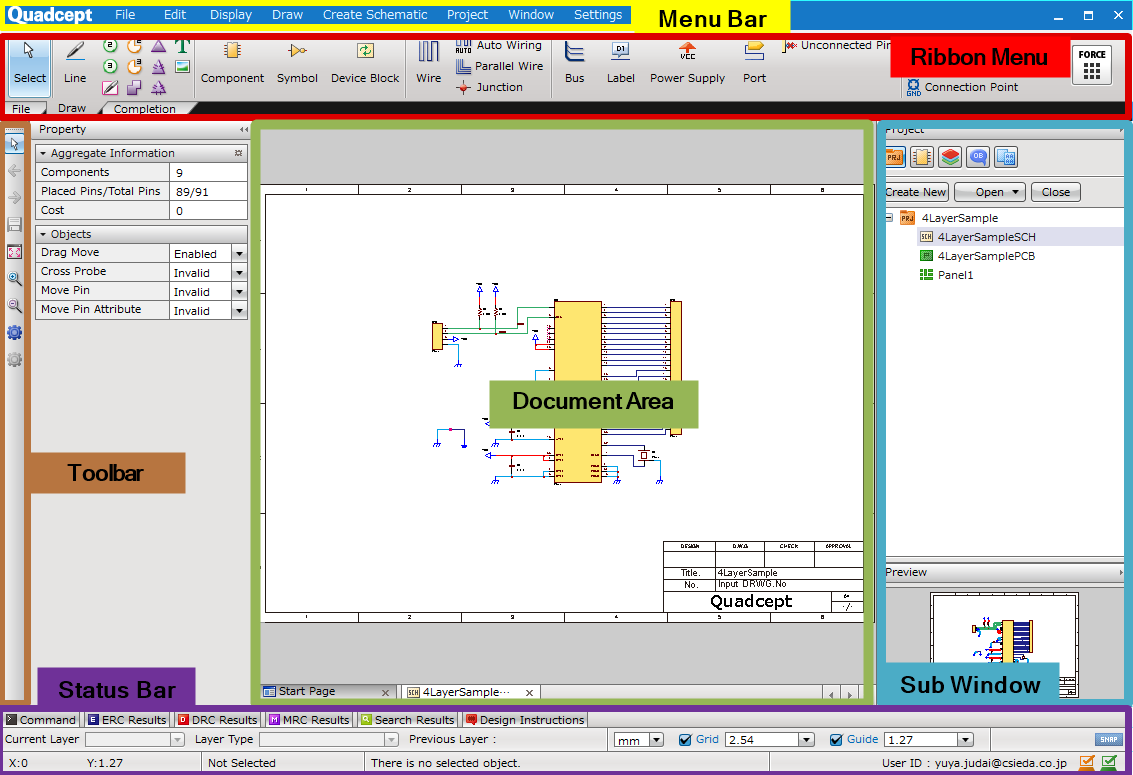Viewport: 1133px width, 775px height.
Task: Set Drag Move to Enabled in Property panel
Action: pos(237,252)
